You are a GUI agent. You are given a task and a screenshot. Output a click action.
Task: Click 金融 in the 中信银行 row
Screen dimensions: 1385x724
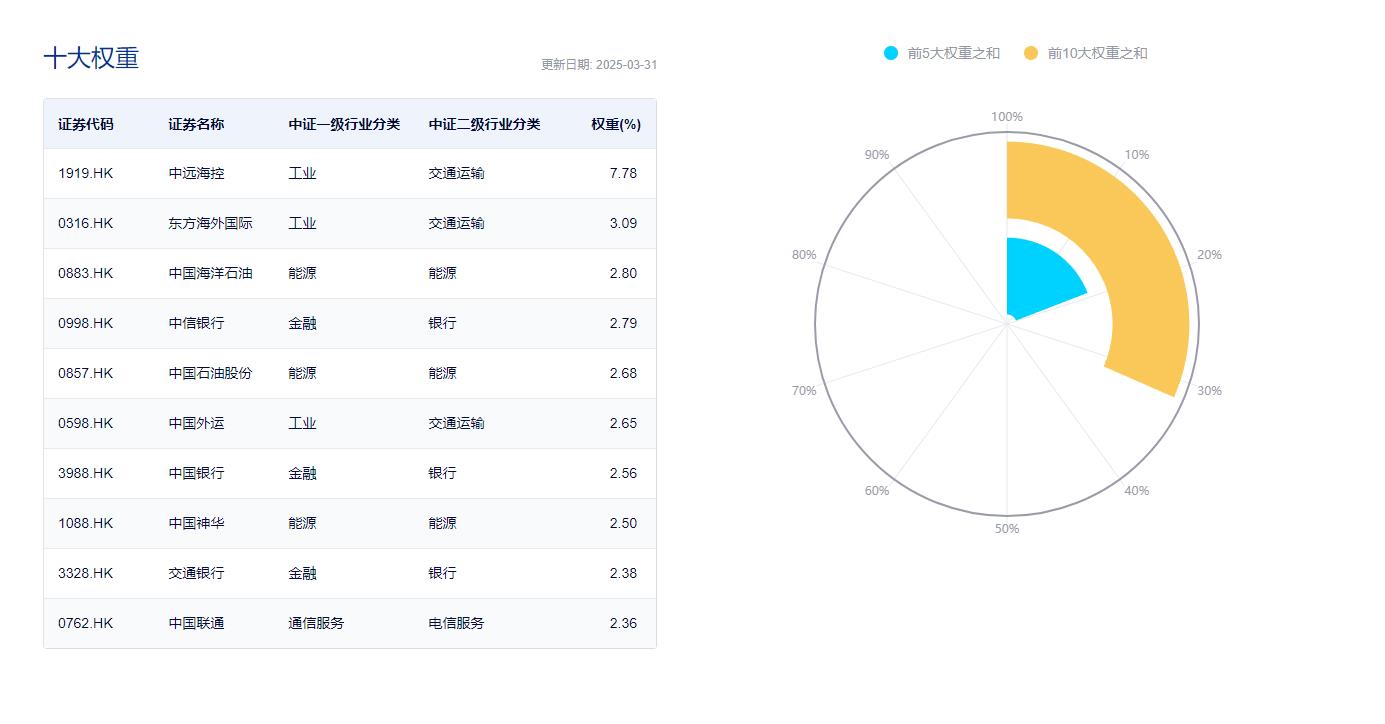coord(302,323)
